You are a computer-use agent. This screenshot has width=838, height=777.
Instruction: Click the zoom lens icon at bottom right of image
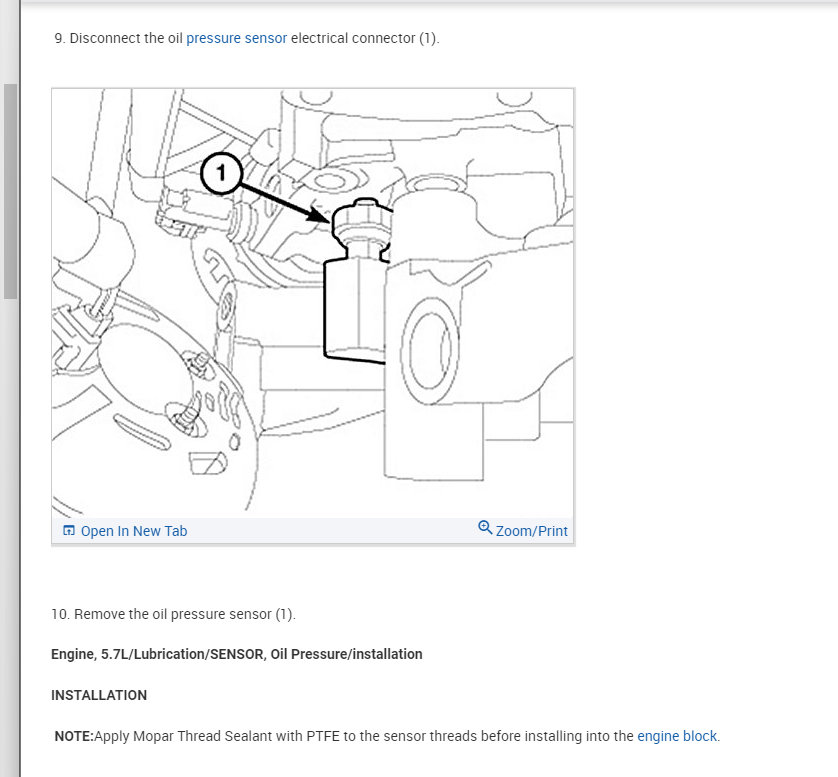(x=486, y=528)
